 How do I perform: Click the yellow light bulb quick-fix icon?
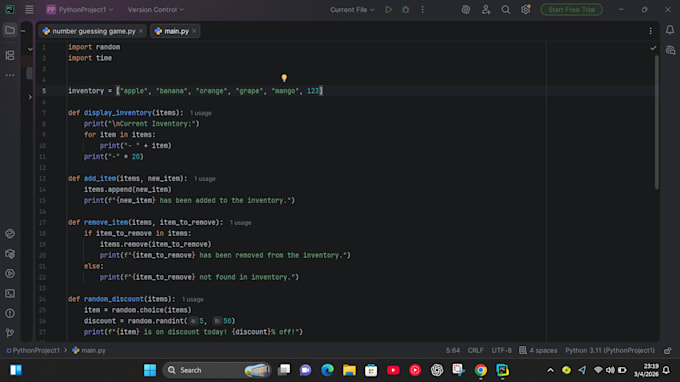click(x=284, y=78)
